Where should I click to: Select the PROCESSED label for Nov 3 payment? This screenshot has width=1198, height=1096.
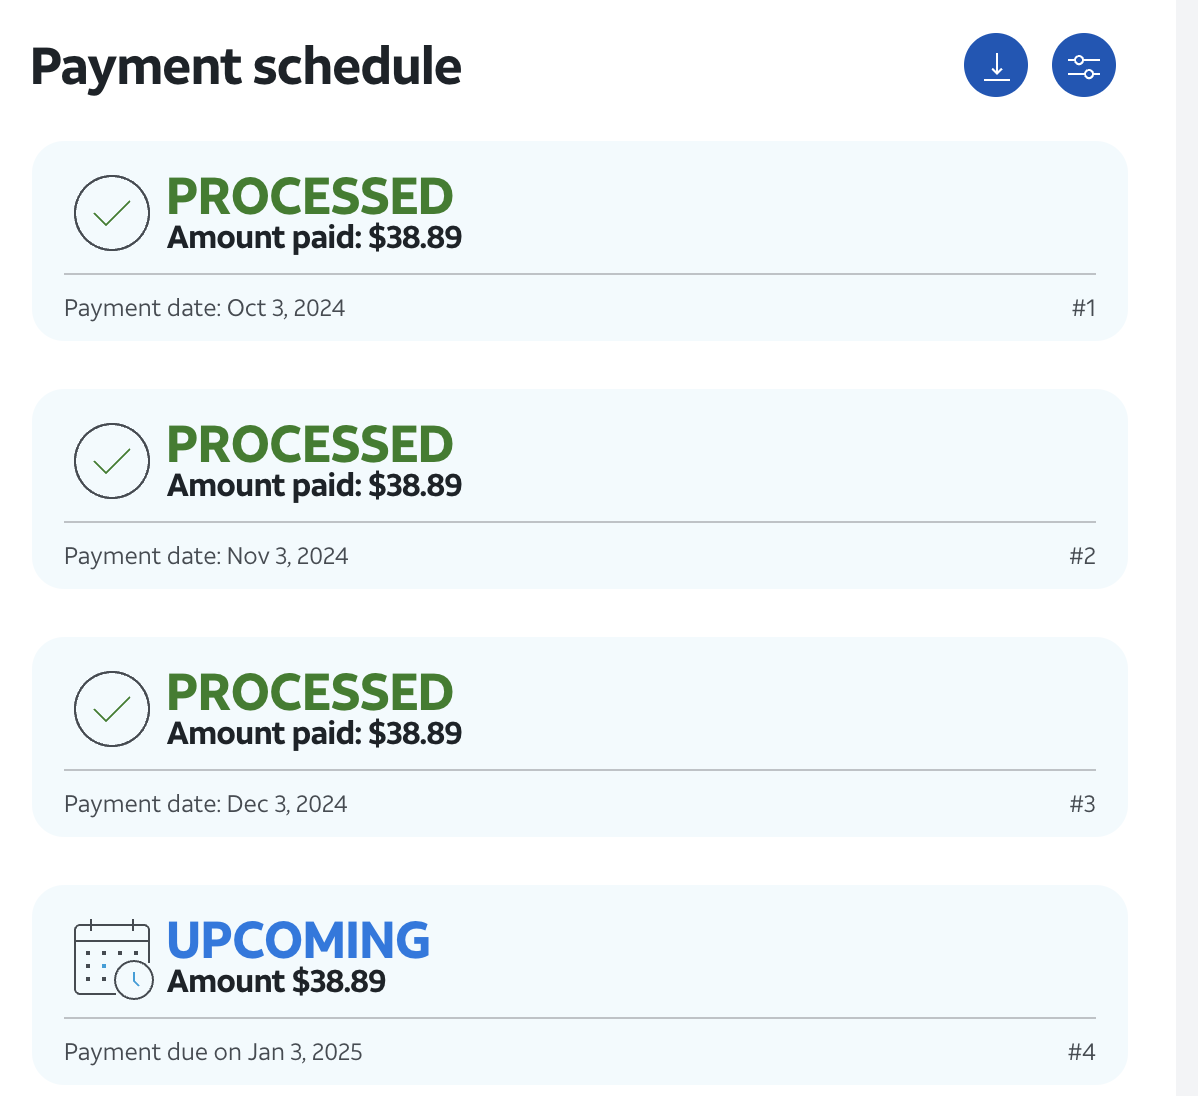310,445
